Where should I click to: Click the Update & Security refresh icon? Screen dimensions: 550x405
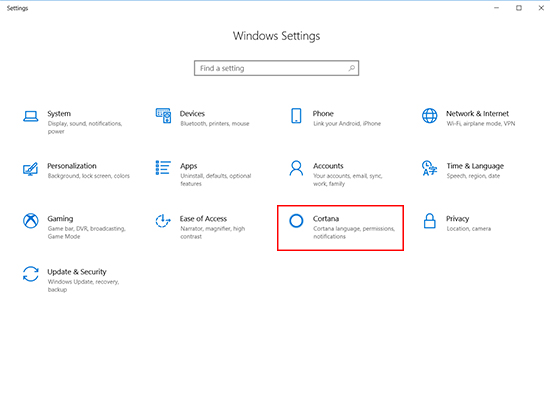coord(31,274)
